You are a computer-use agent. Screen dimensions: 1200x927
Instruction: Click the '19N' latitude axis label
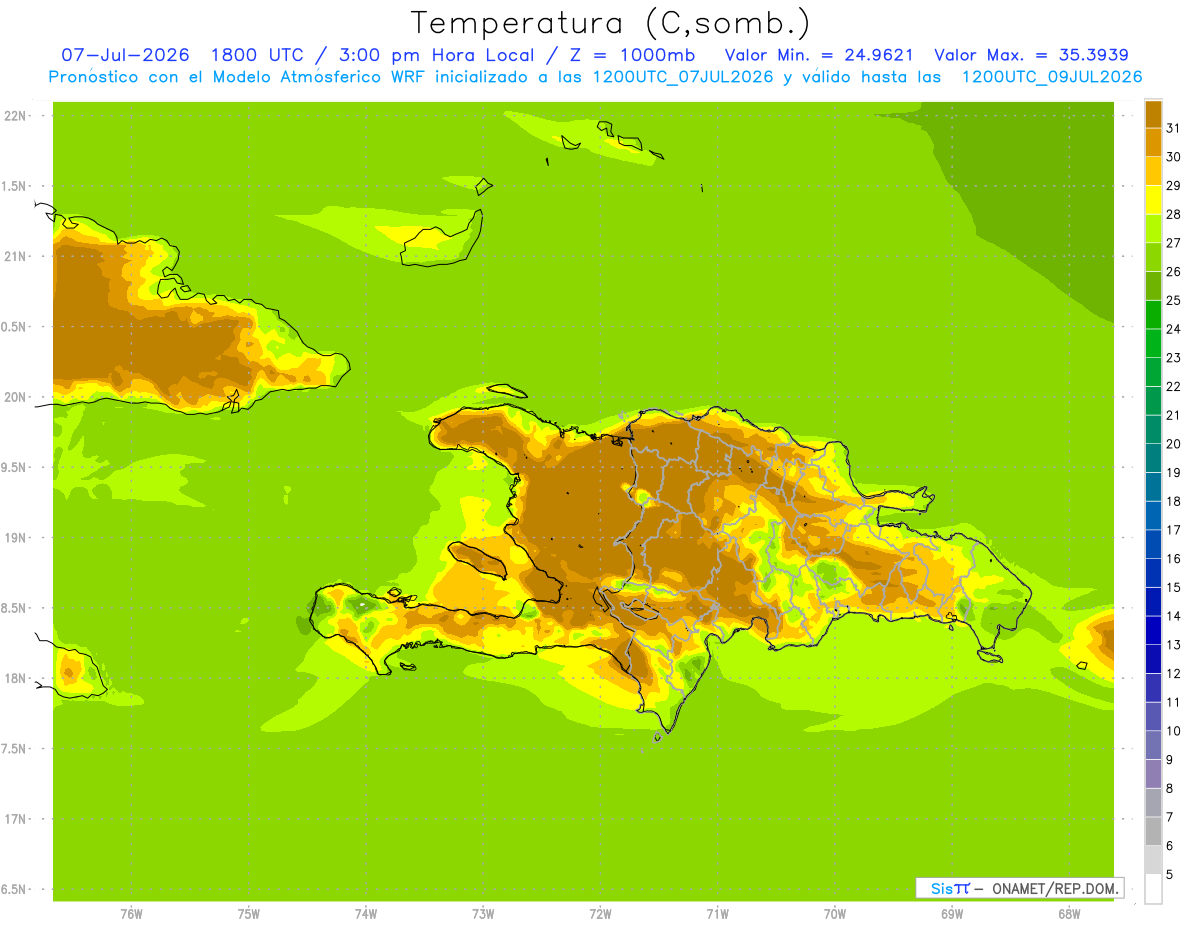[15, 538]
